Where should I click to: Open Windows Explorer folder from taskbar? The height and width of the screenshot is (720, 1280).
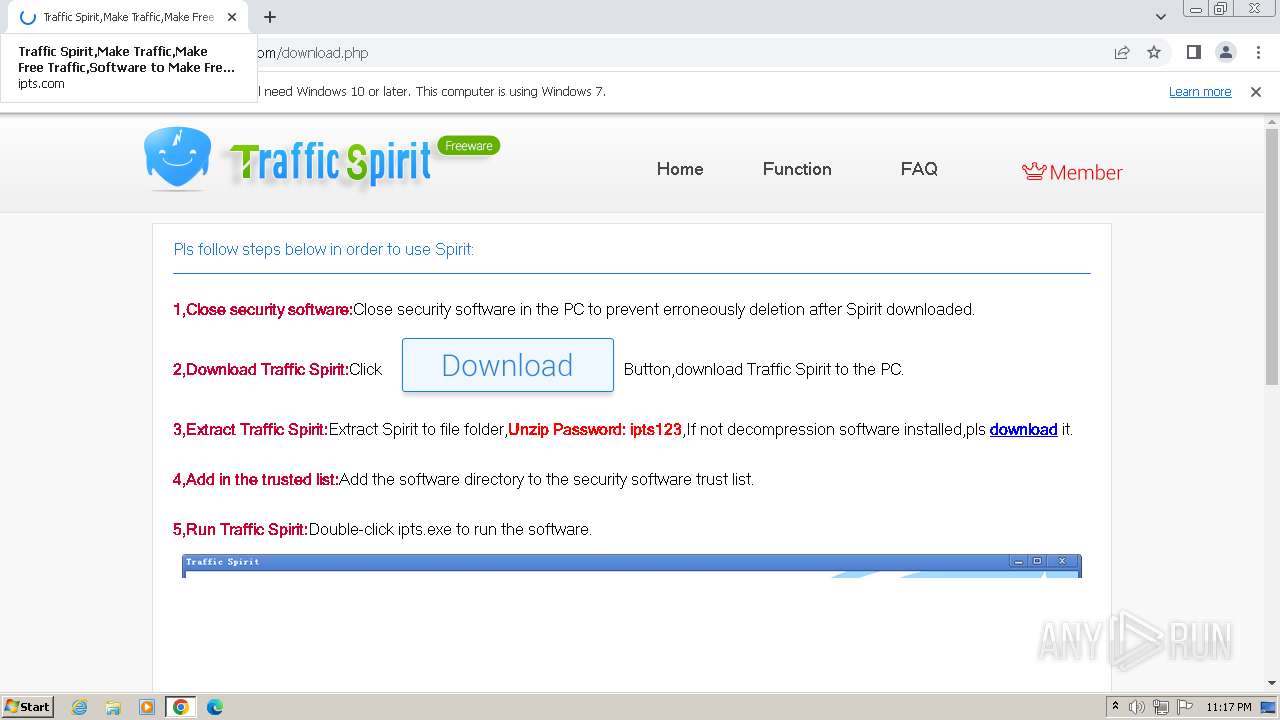coord(113,707)
